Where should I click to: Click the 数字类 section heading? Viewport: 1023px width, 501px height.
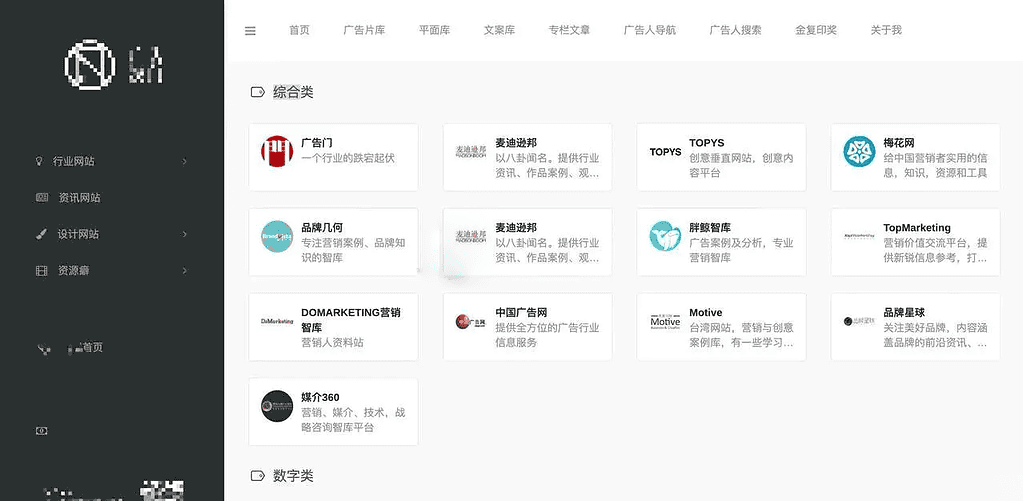click(293, 476)
